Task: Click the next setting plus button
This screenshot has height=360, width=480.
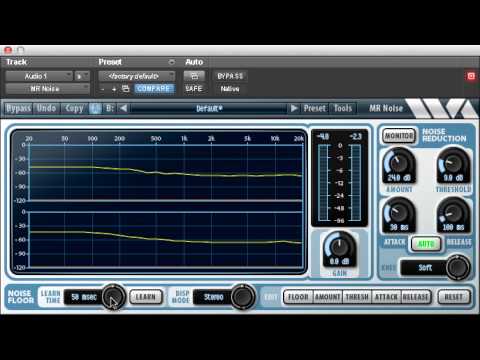Action: (x=114, y=89)
